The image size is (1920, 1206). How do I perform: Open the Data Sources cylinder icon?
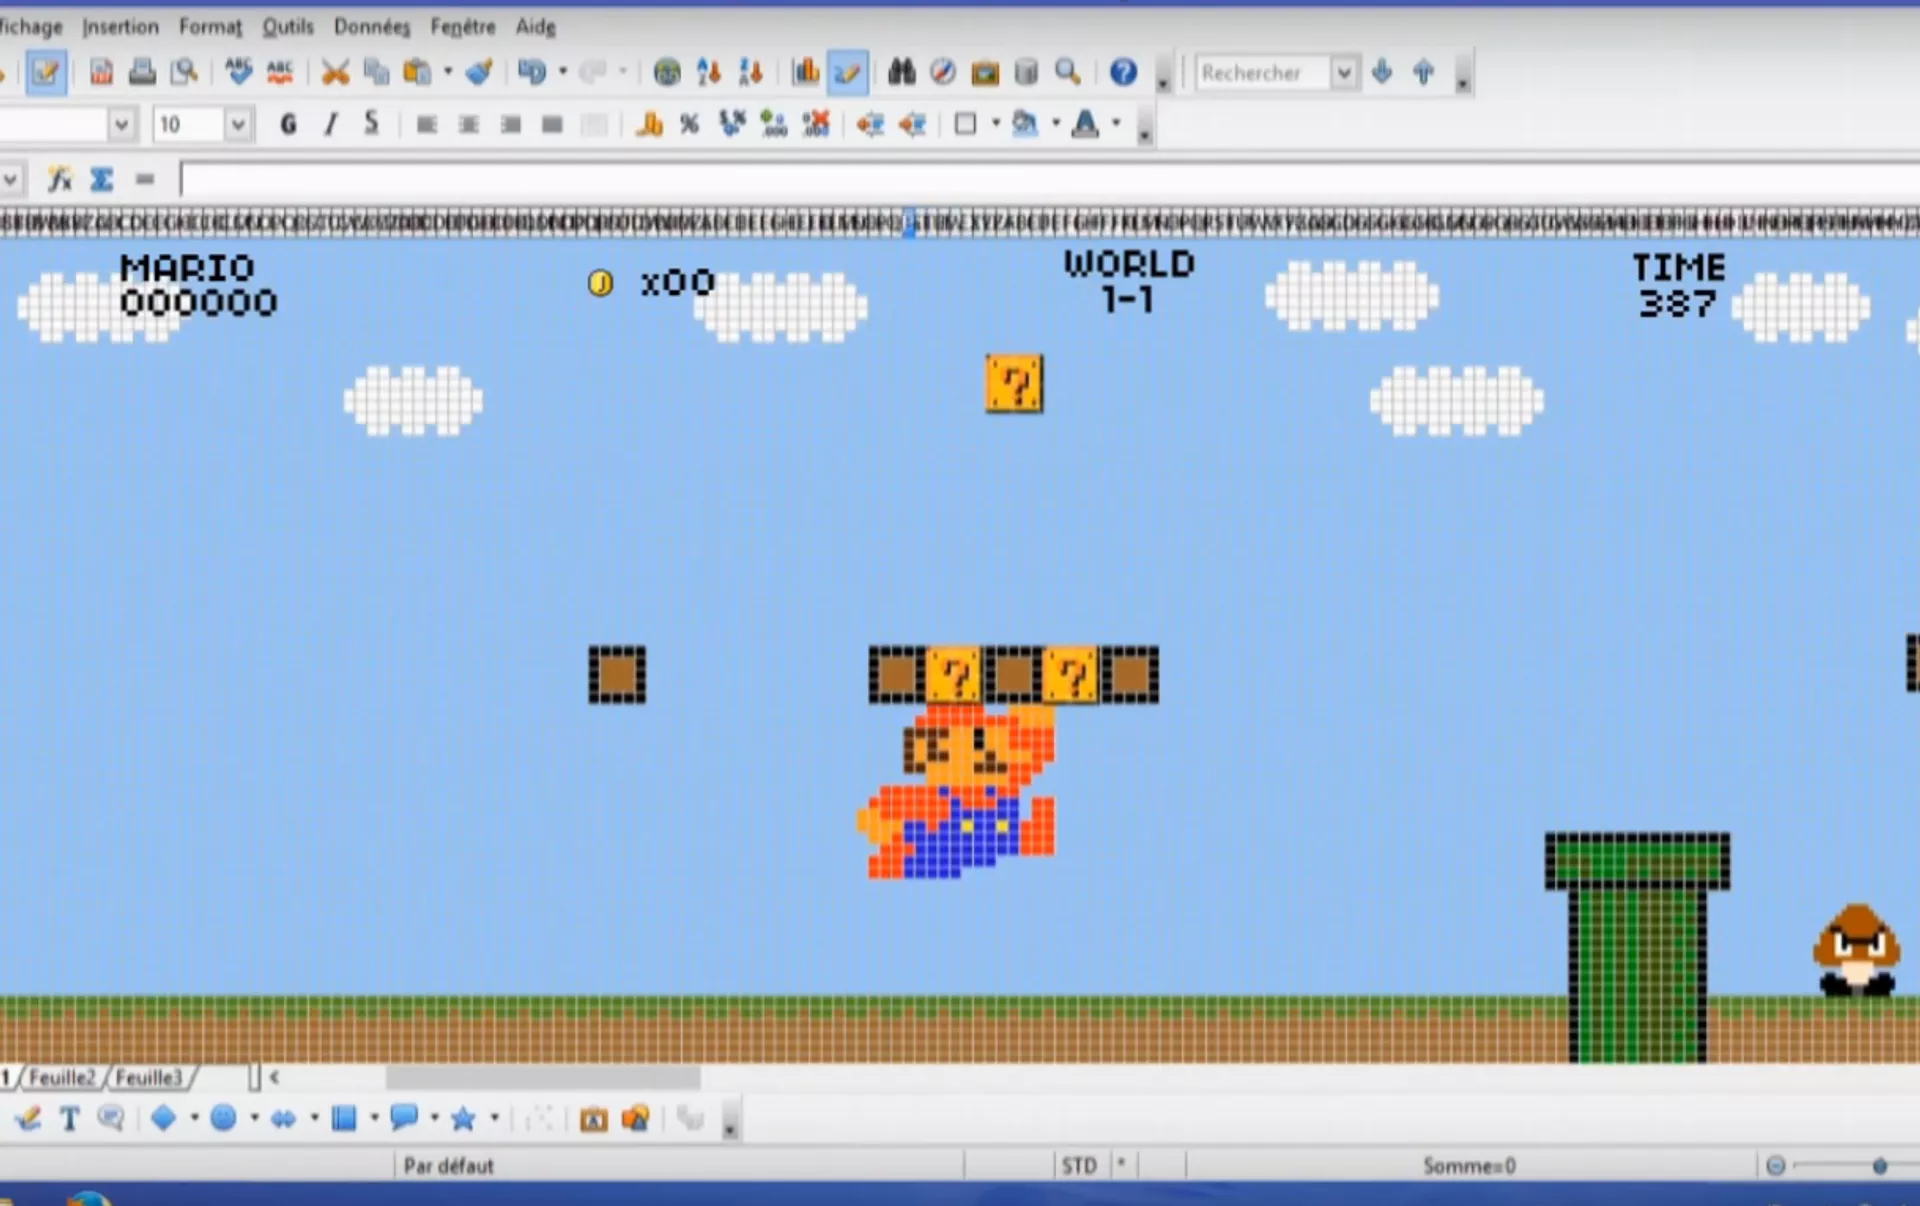click(1026, 72)
